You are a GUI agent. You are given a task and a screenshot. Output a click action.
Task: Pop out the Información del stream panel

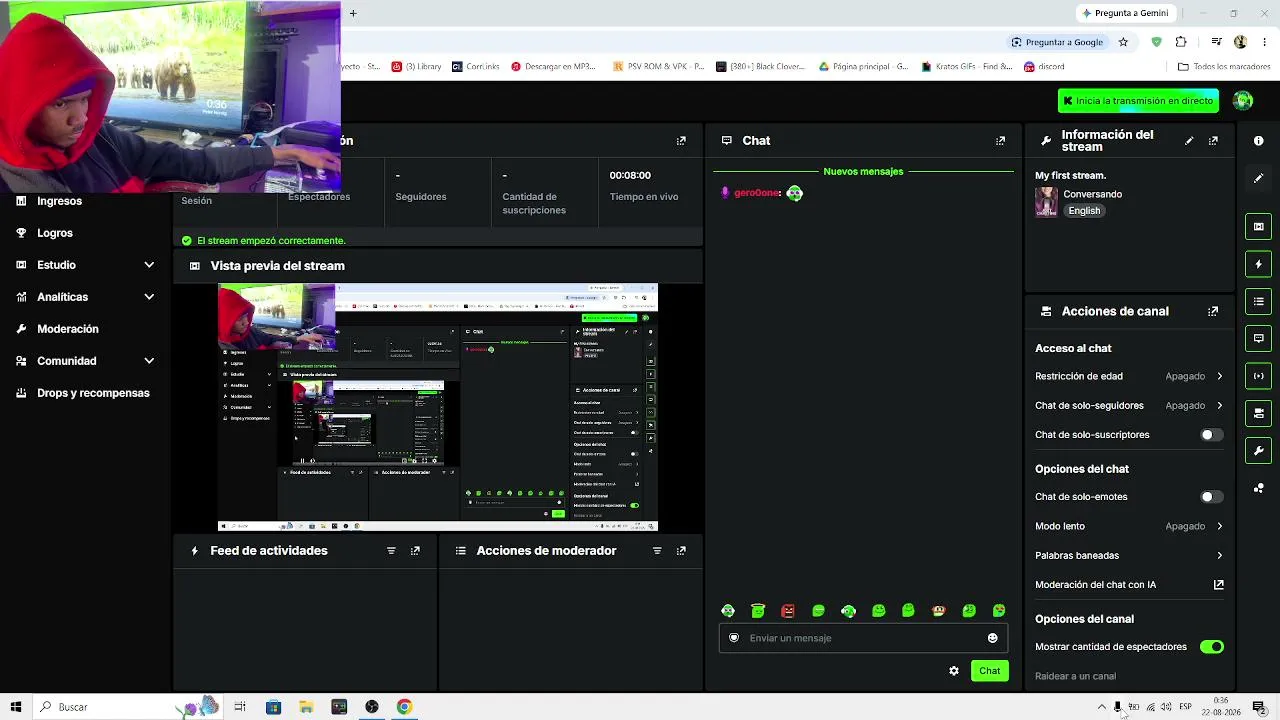(1213, 141)
